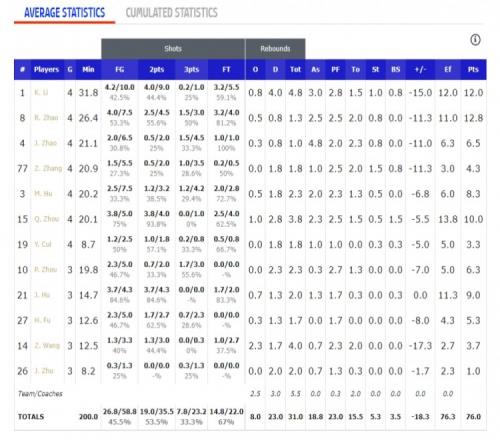Open the info icon above the table
The image size is (500, 440).
(475, 40)
